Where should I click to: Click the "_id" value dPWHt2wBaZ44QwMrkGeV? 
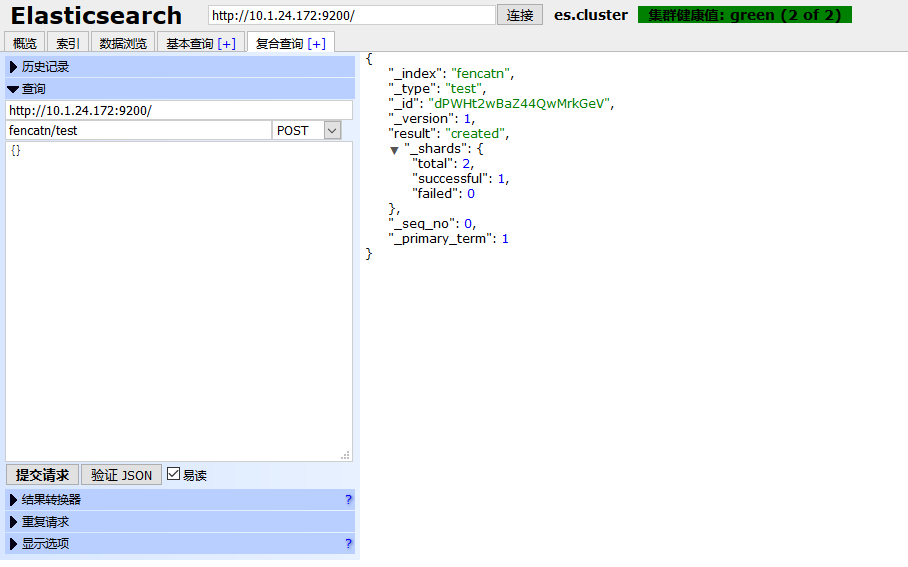pyautogui.click(x=519, y=104)
